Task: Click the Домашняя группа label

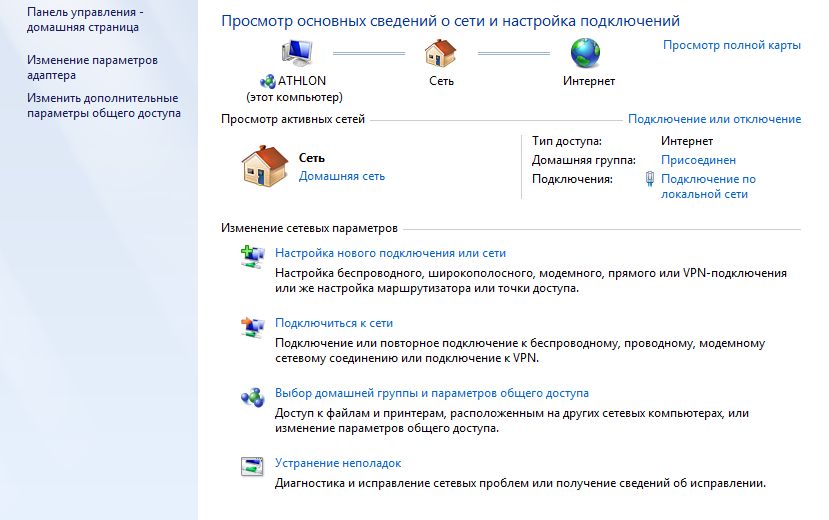Action: [x=584, y=160]
